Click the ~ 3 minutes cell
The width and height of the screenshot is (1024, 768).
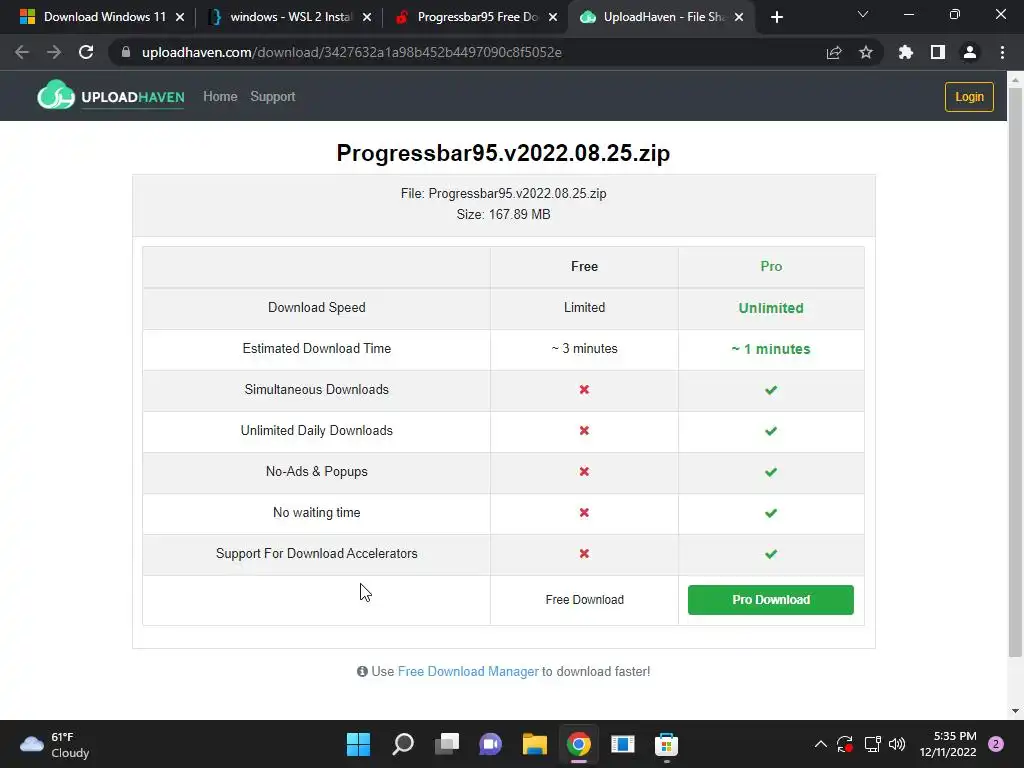coord(584,349)
